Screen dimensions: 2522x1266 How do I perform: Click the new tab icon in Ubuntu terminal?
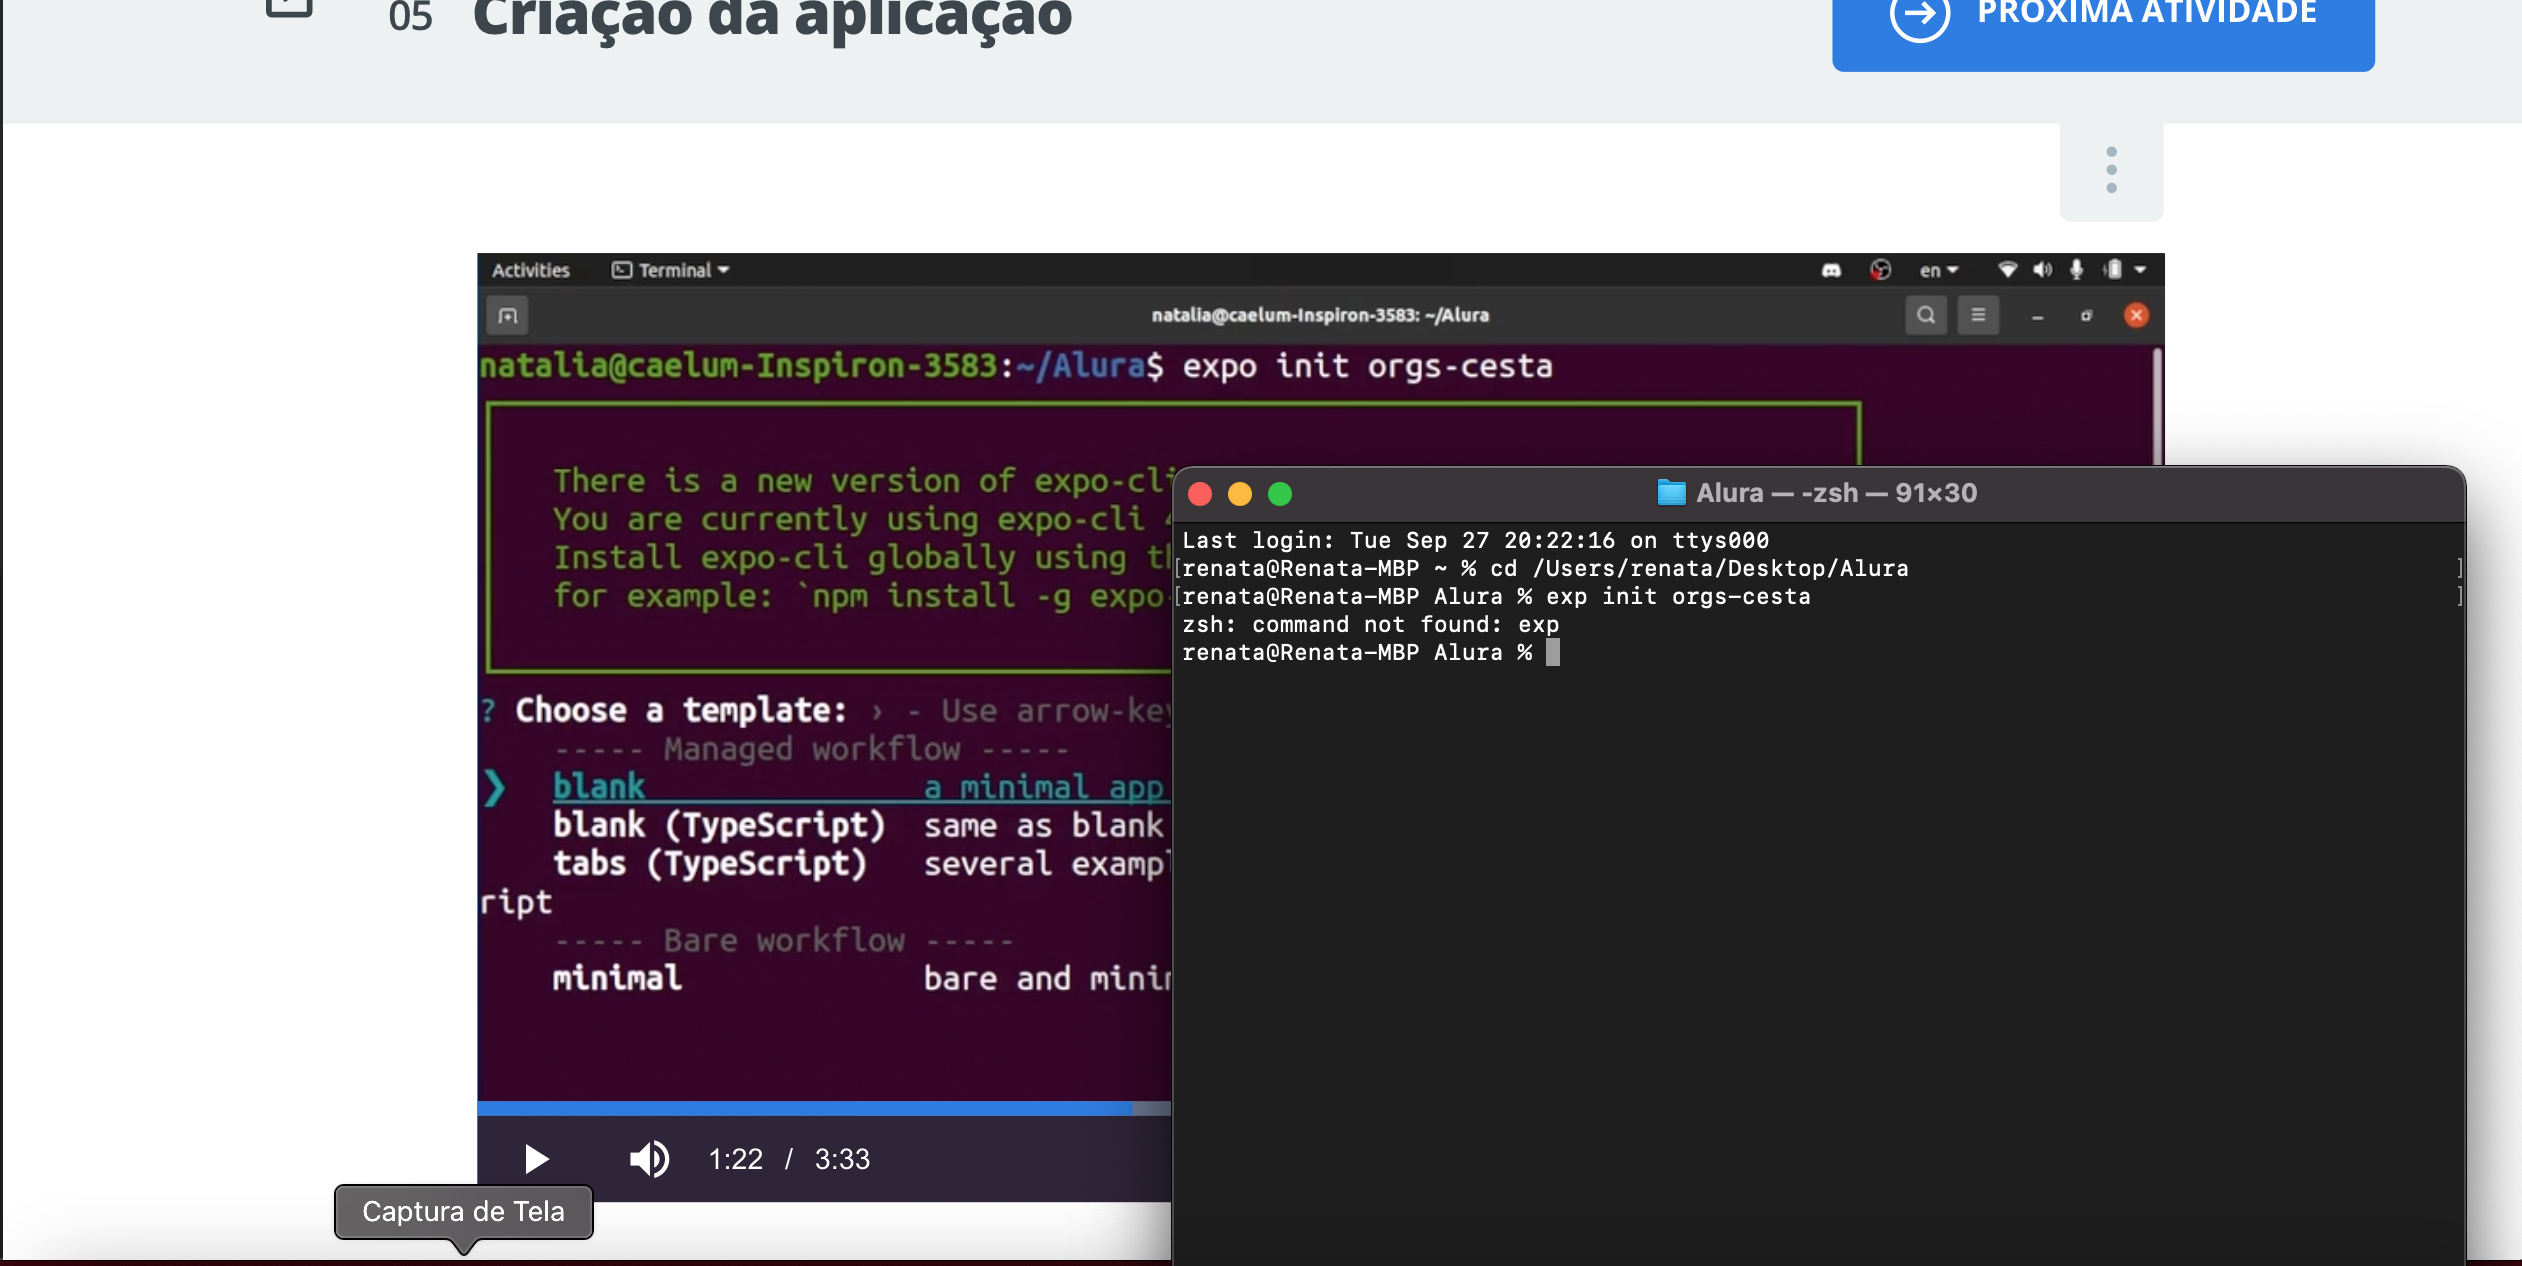click(508, 316)
